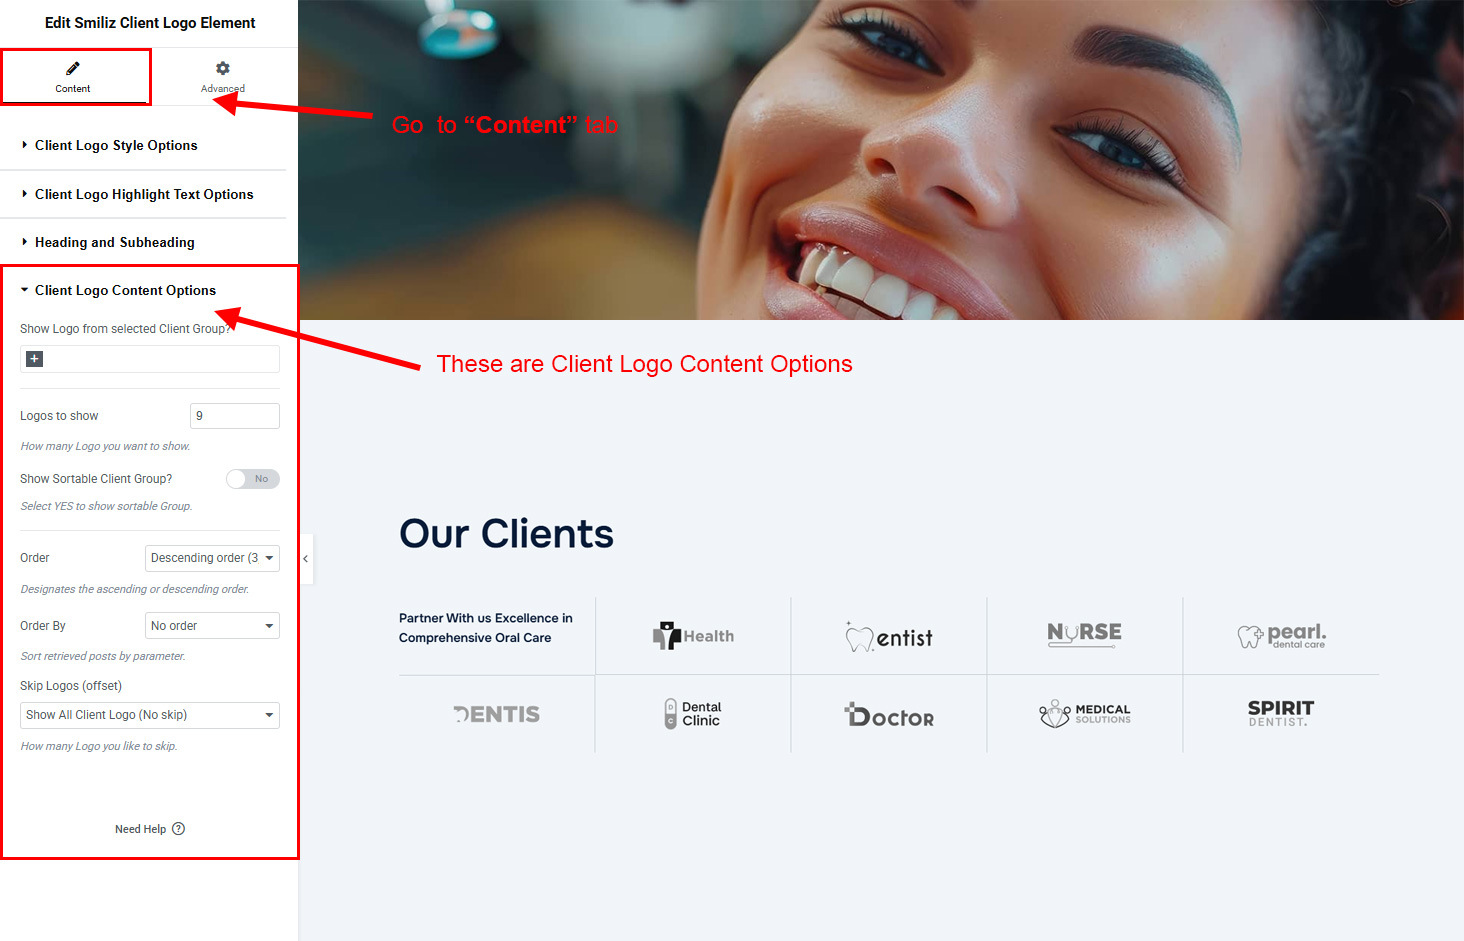The height and width of the screenshot is (941, 1464).
Task: Click the Medical Solutions logo
Action: click(x=1085, y=714)
